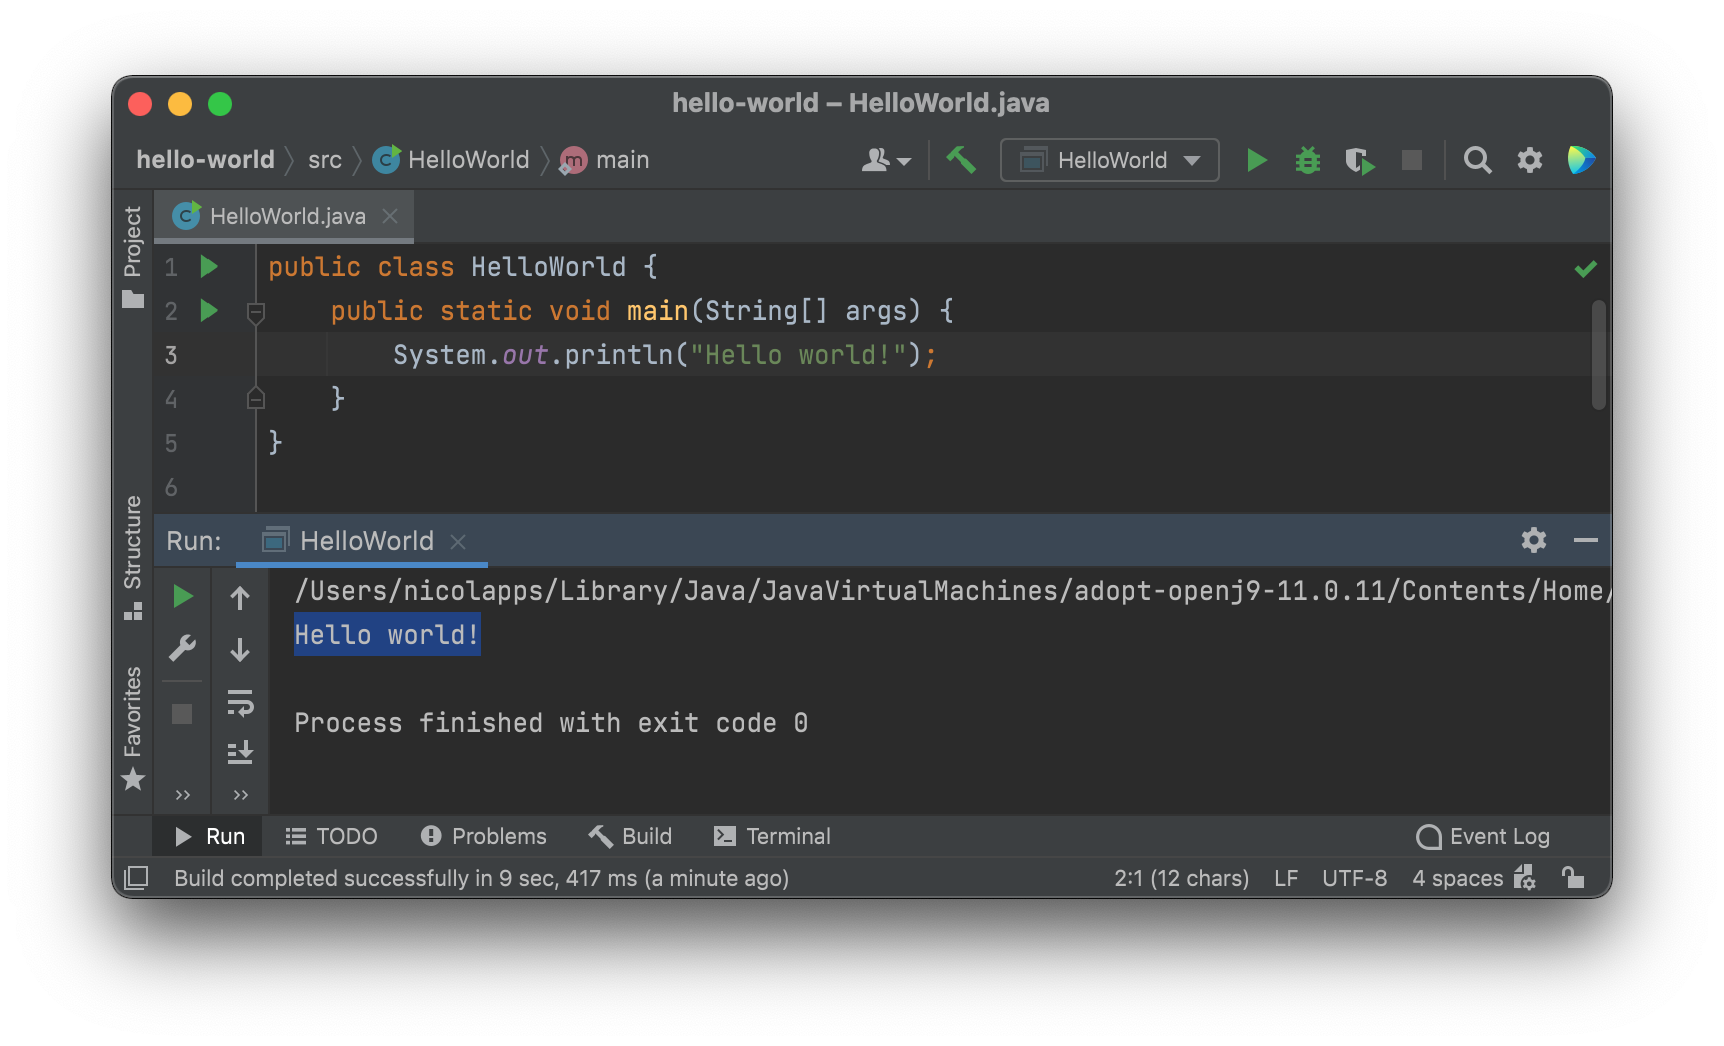
Task: Click the editor vertical scrollbar
Action: (x=1598, y=355)
